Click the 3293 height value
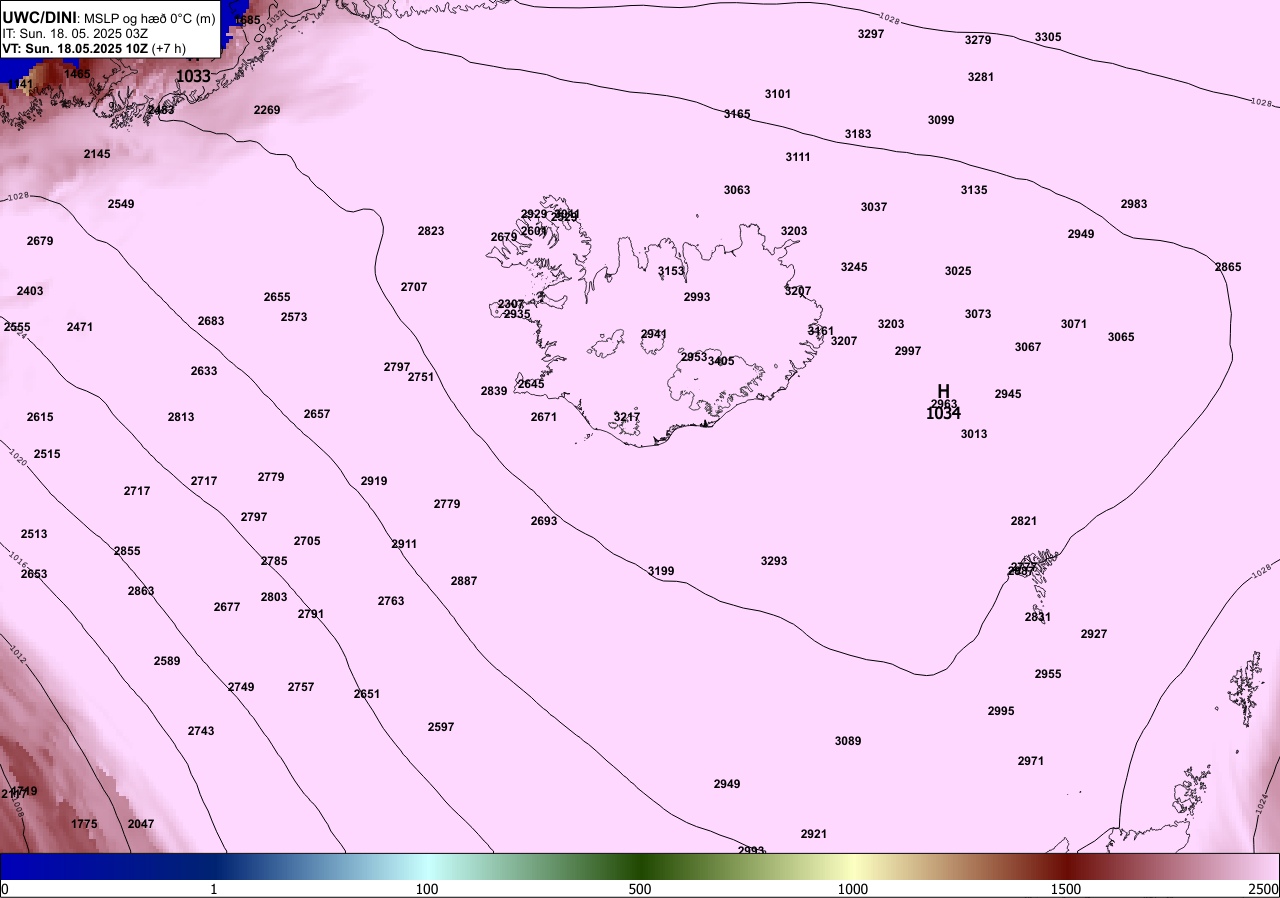 774,561
